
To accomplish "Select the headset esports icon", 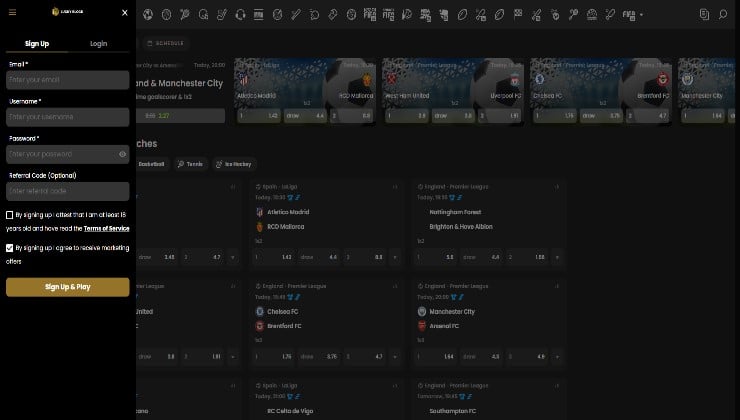I will [240, 15].
